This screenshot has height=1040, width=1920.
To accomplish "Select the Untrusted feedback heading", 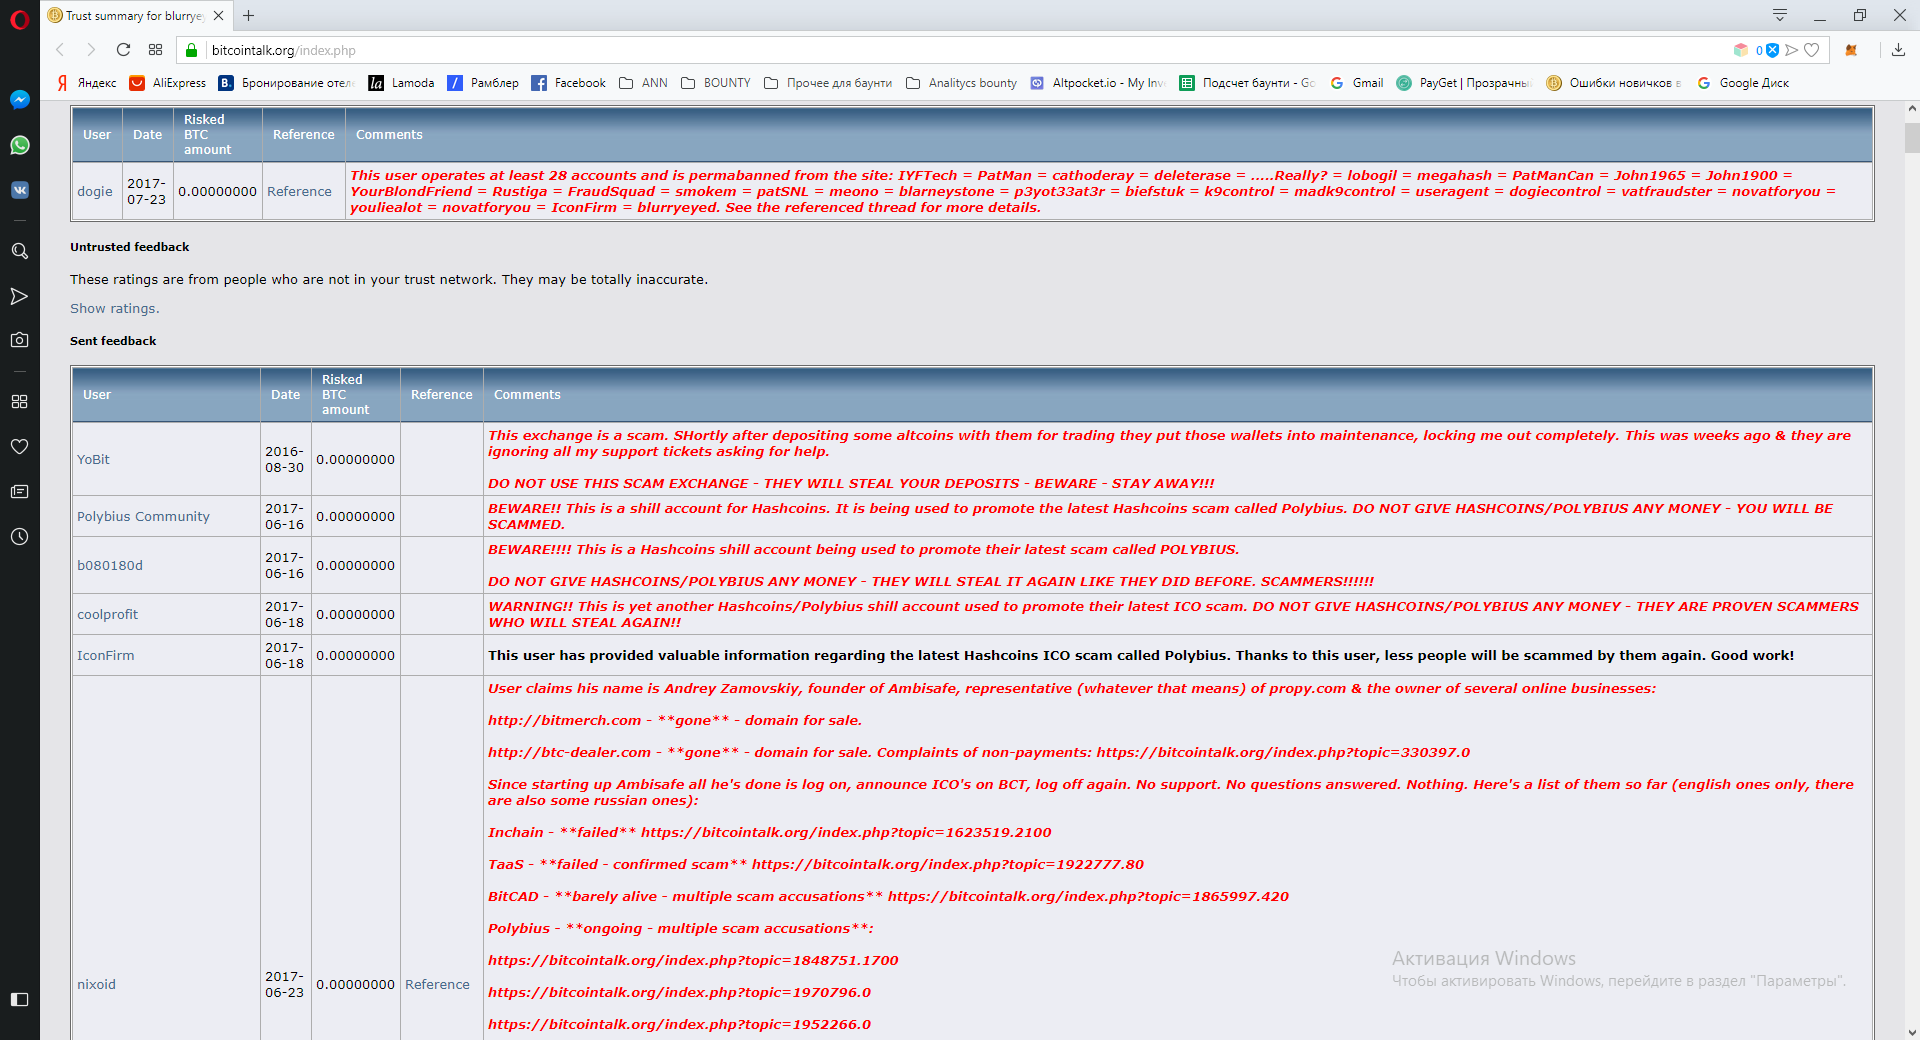I will (x=129, y=247).
